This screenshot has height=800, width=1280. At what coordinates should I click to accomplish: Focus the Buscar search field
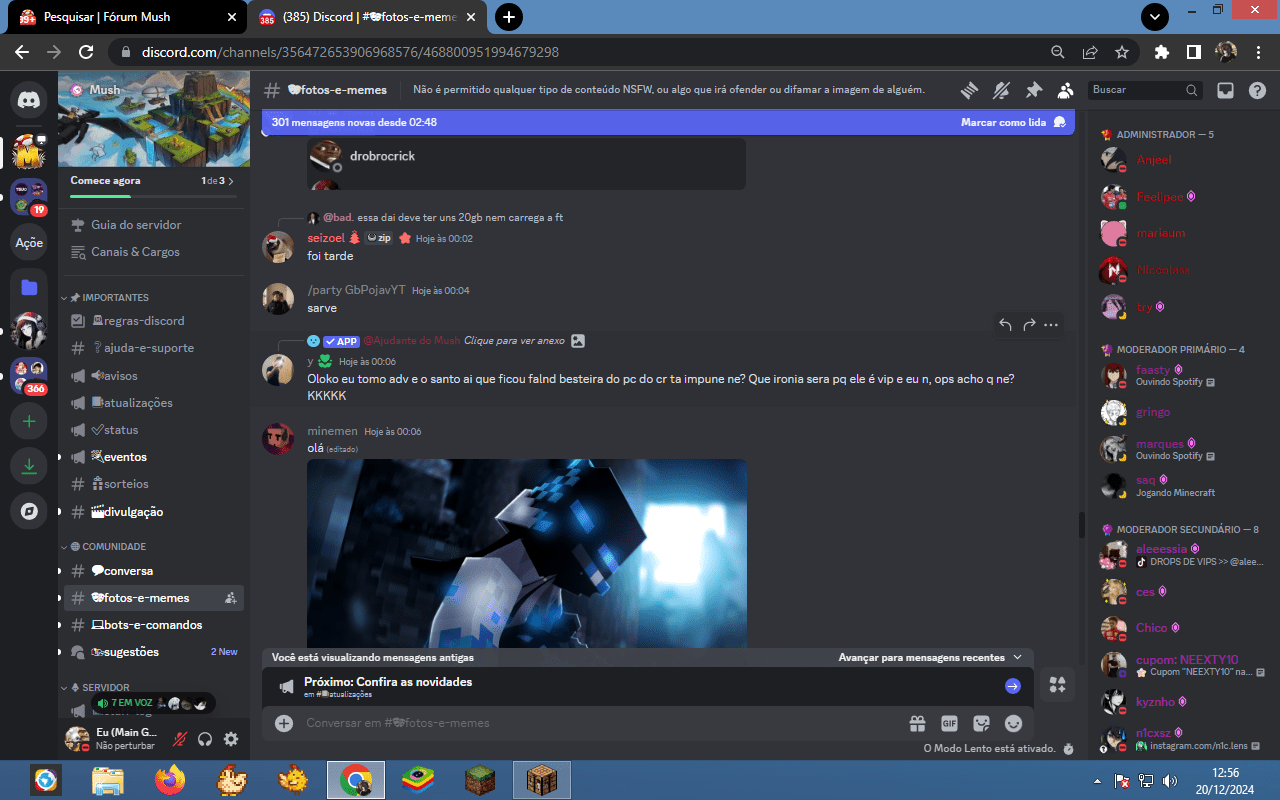(x=1145, y=90)
